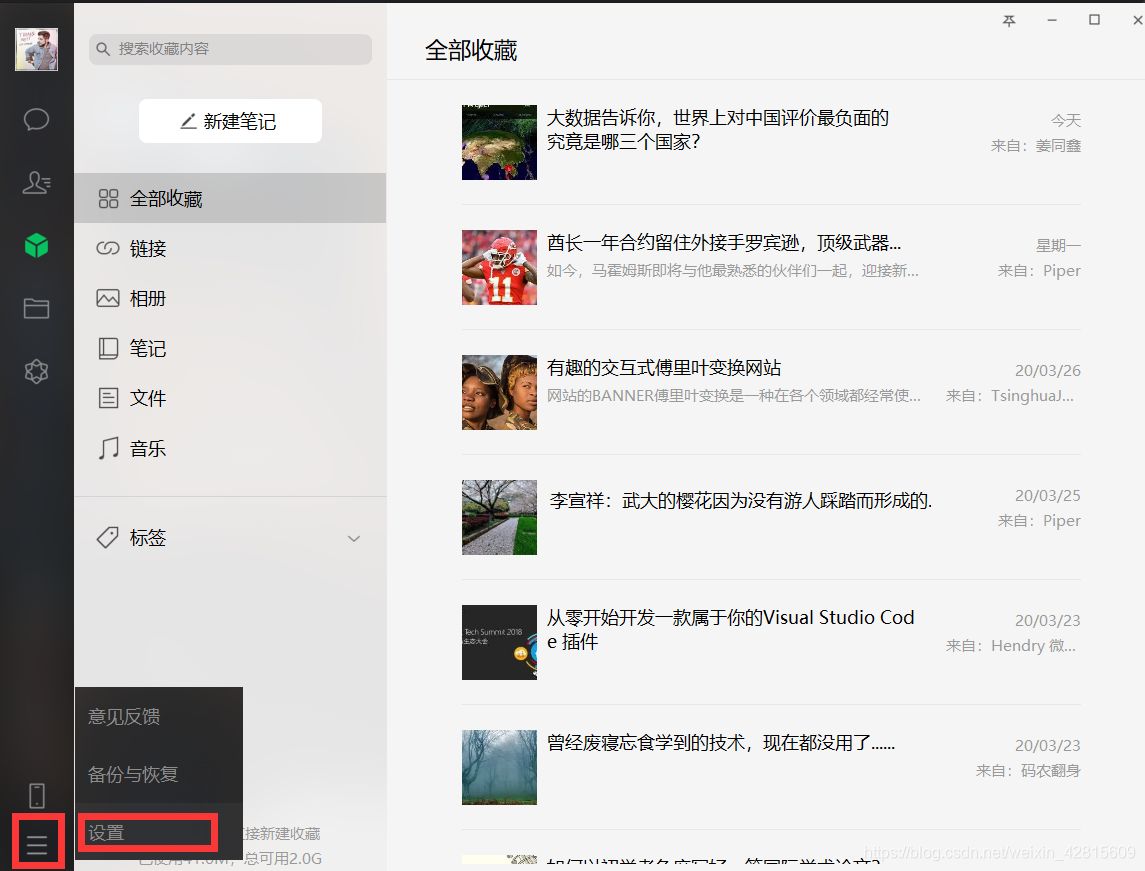Viewport: 1145px width, 871px height.
Task: Click 来自：姜同鑫 source text
Action: (1035, 146)
